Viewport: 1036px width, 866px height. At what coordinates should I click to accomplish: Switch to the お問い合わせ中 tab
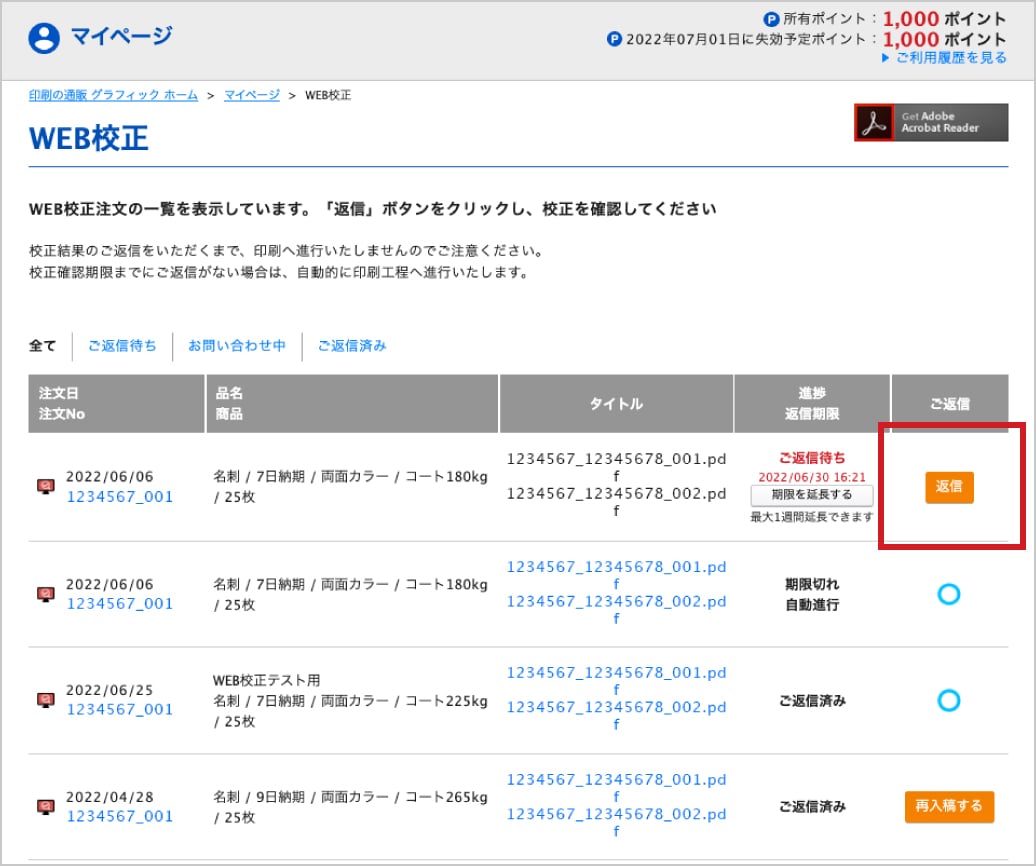[237, 346]
